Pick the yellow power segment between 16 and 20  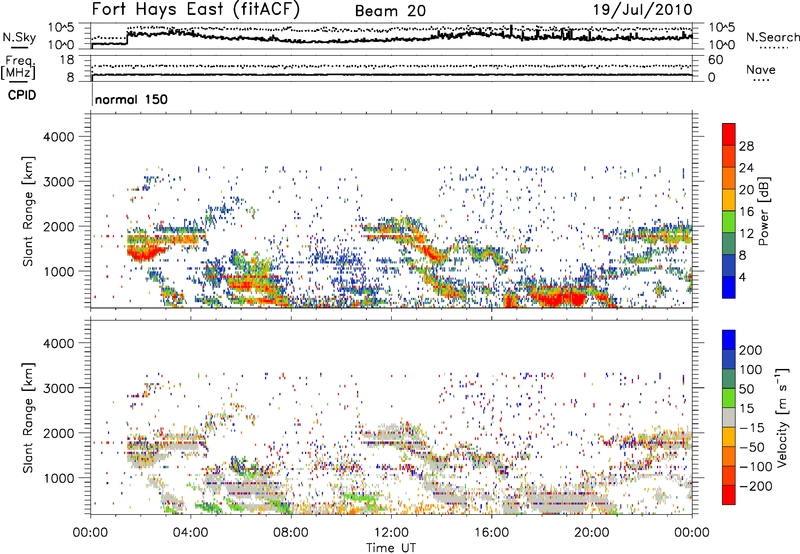[729, 200]
